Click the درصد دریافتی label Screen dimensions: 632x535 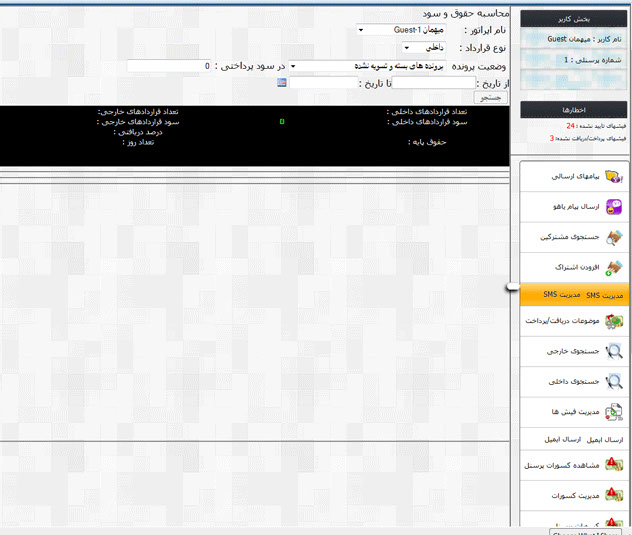coord(138,132)
